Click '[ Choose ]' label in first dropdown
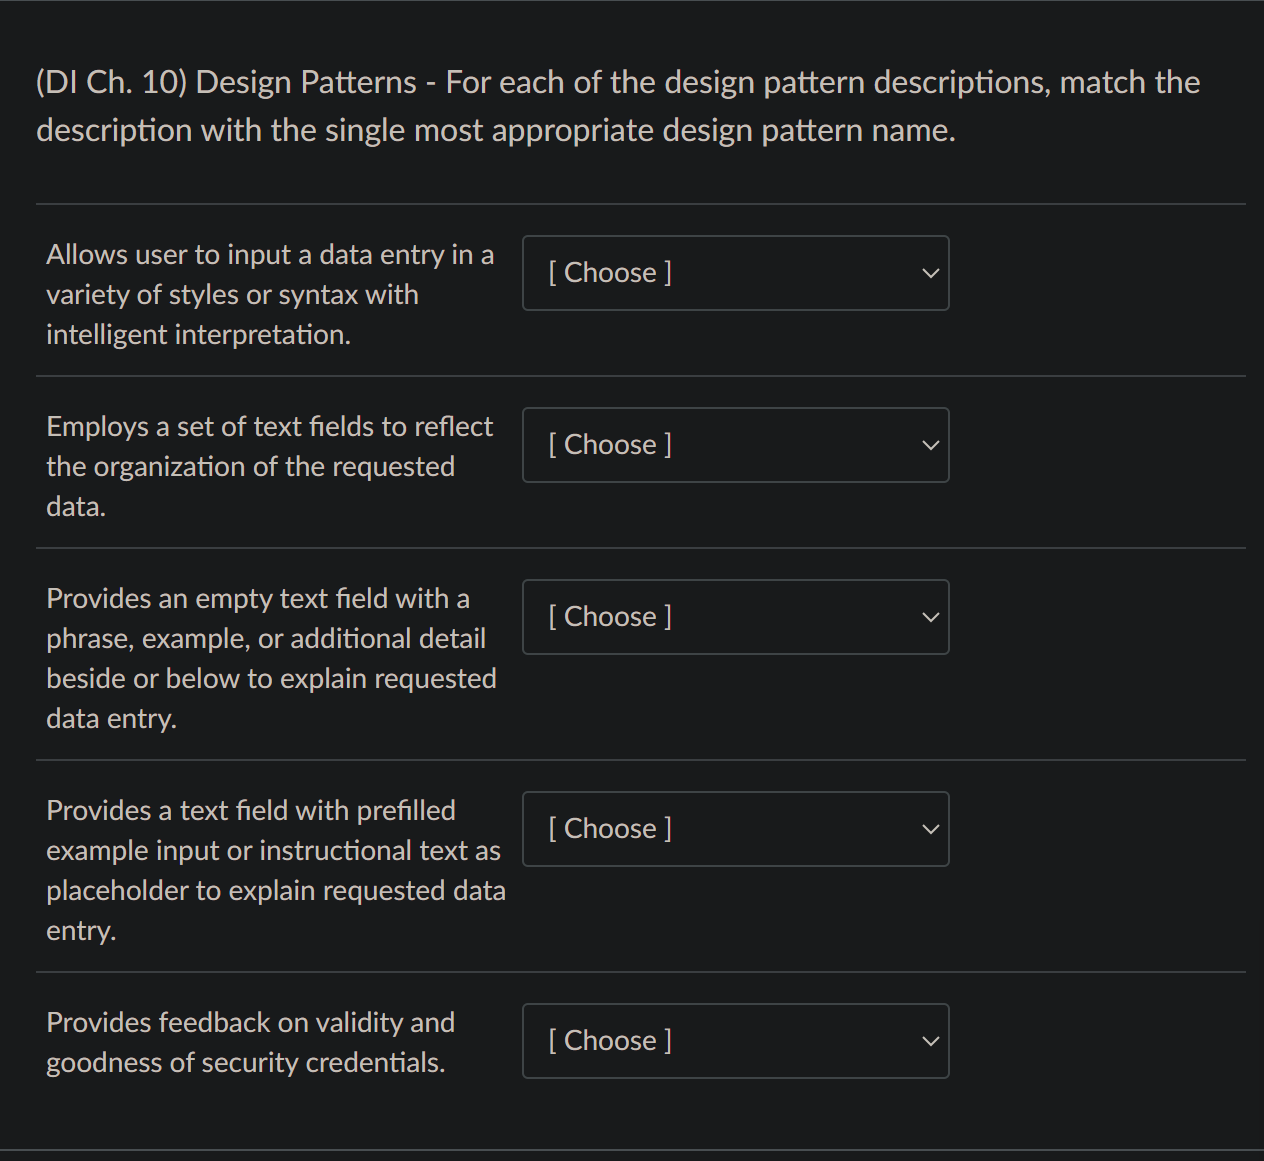1264x1161 pixels. pyautogui.click(x=610, y=273)
